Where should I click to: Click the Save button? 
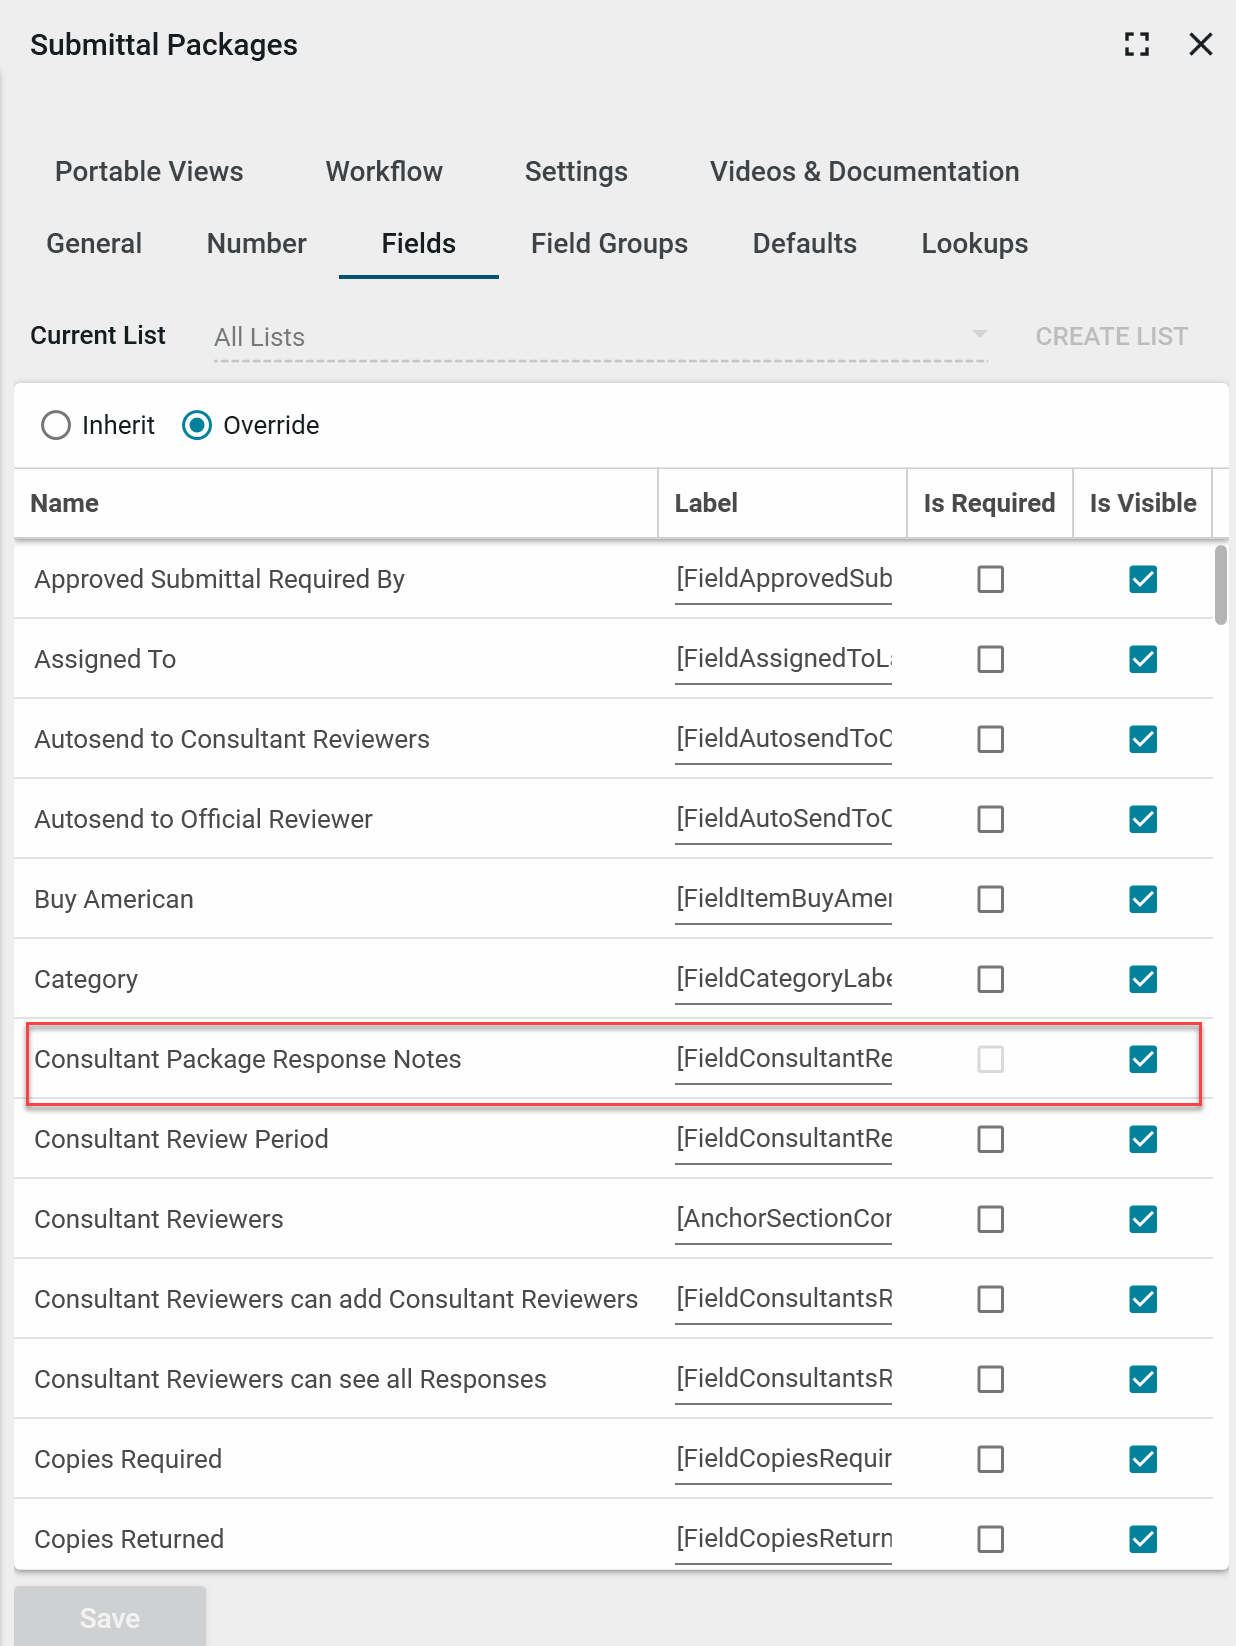point(110,1617)
